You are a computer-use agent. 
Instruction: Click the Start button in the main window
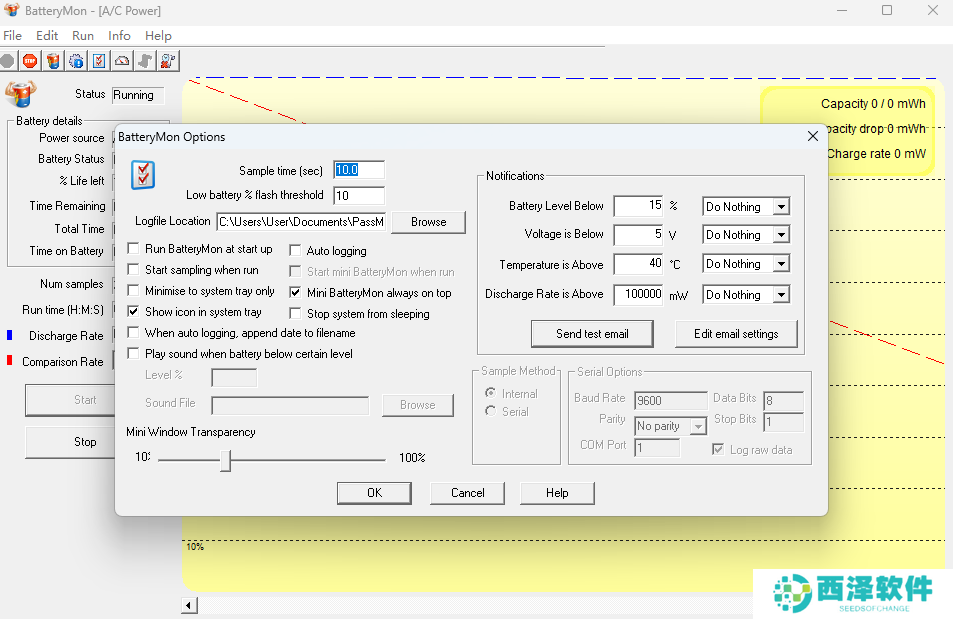pyautogui.click(x=71, y=400)
